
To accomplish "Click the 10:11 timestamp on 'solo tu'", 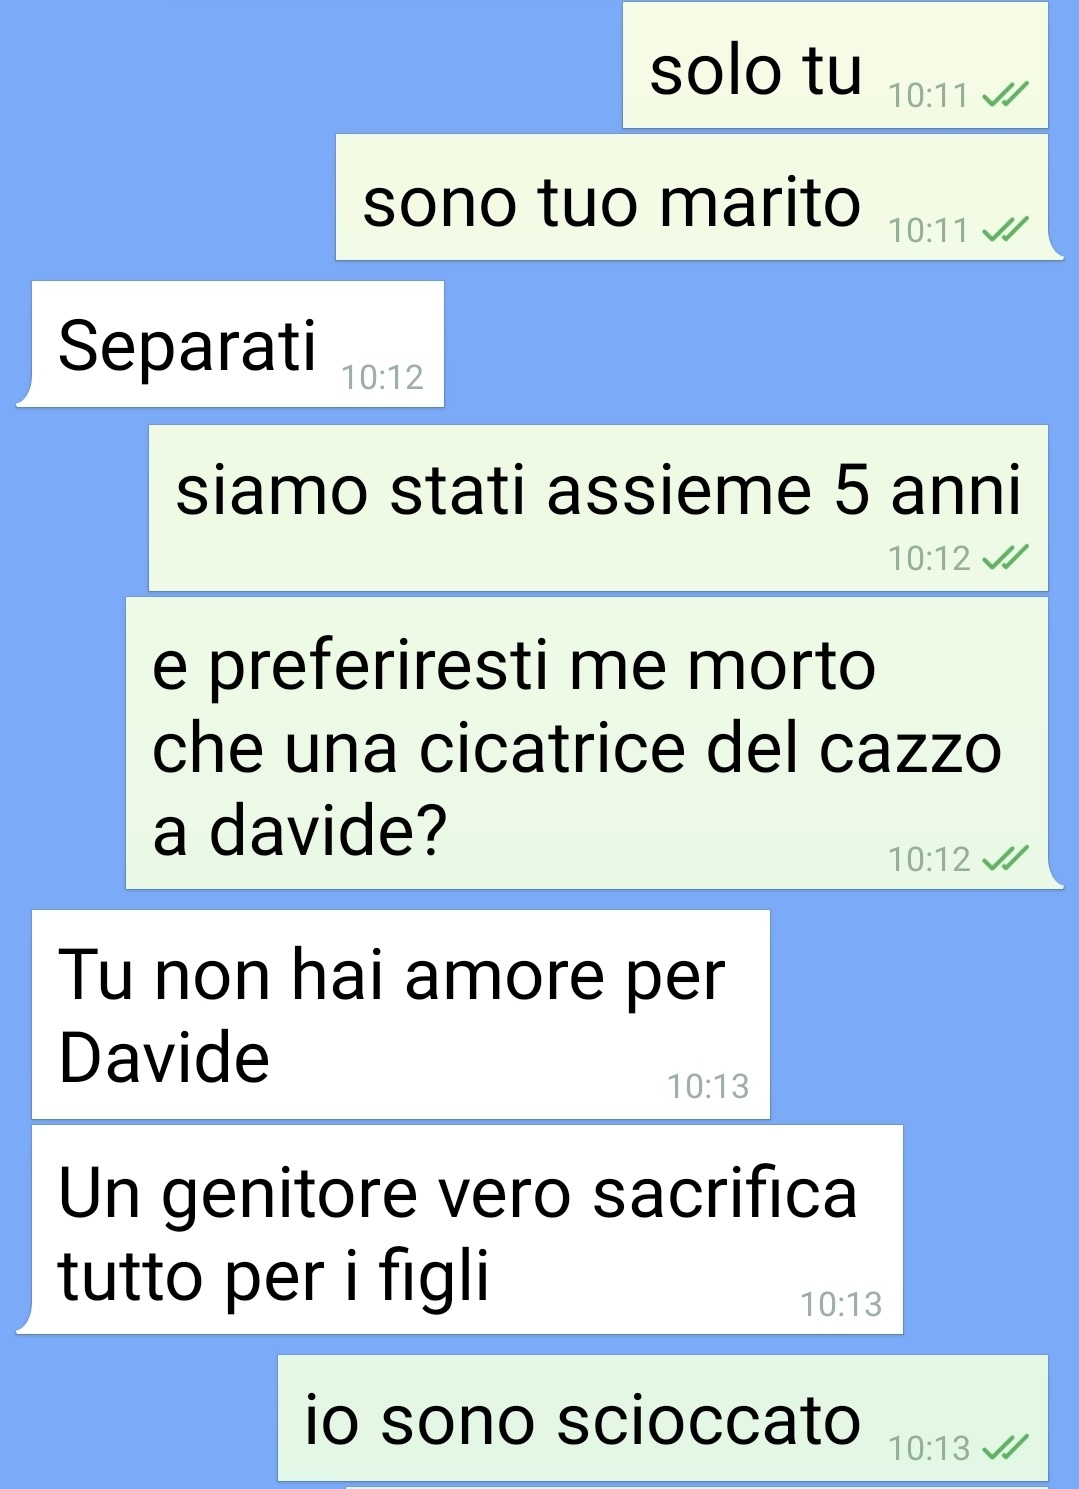I will coord(928,96).
